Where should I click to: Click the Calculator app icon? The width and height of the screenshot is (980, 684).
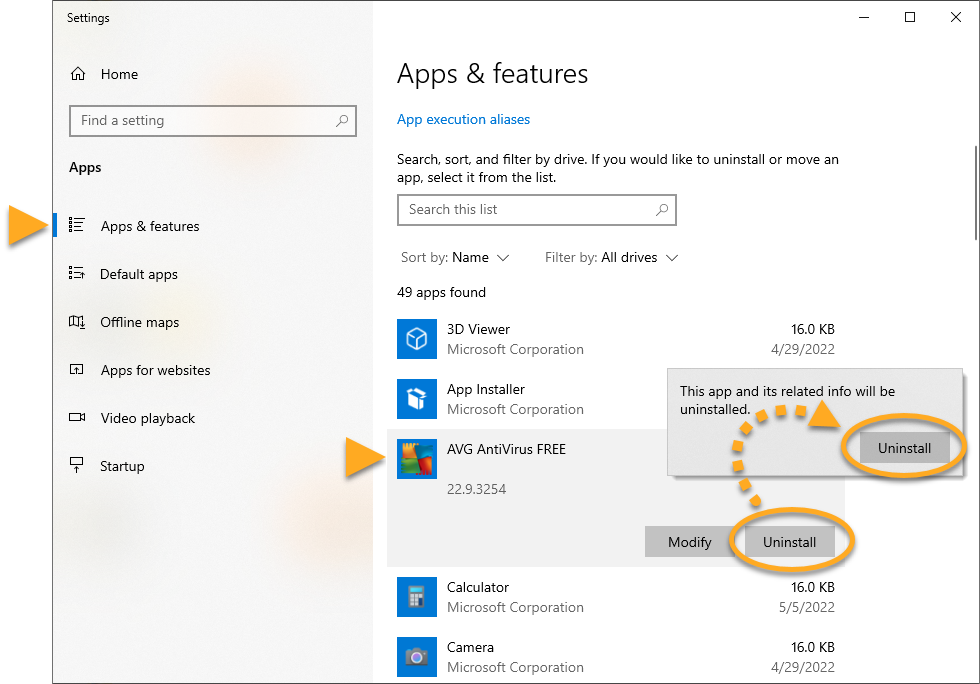pos(416,597)
